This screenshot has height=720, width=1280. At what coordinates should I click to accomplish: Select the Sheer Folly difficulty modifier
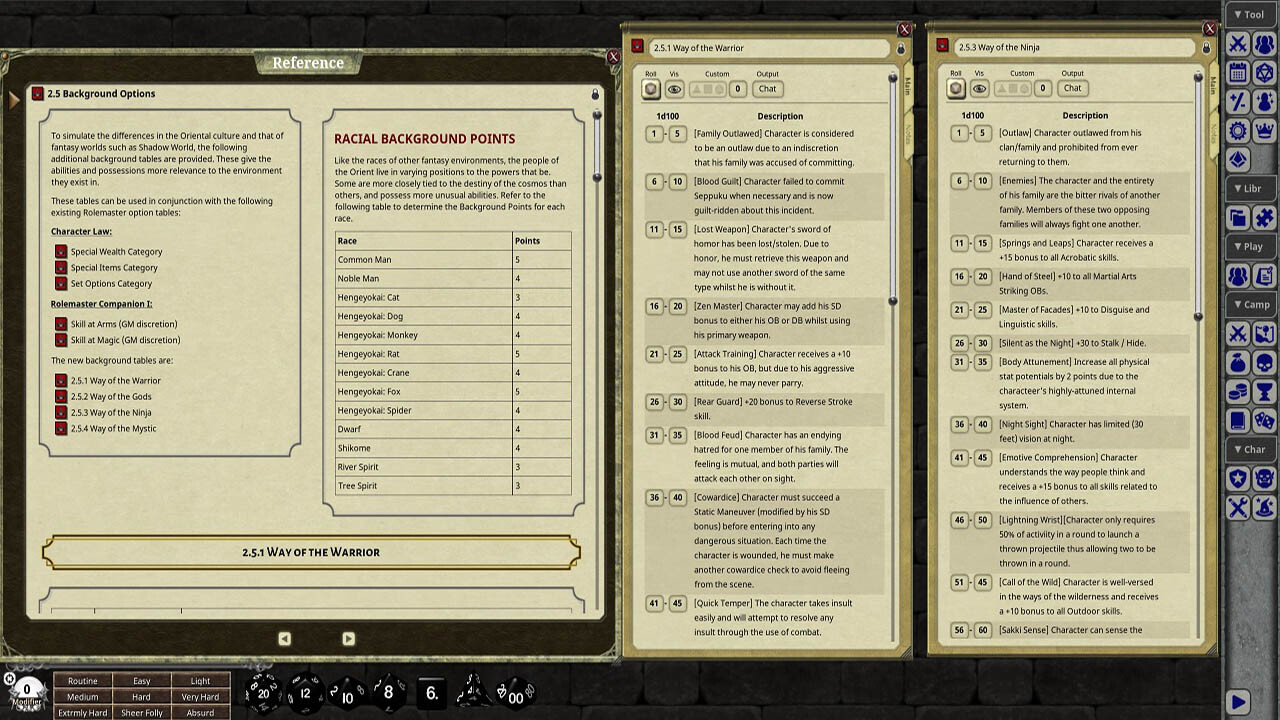coord(142,713)
